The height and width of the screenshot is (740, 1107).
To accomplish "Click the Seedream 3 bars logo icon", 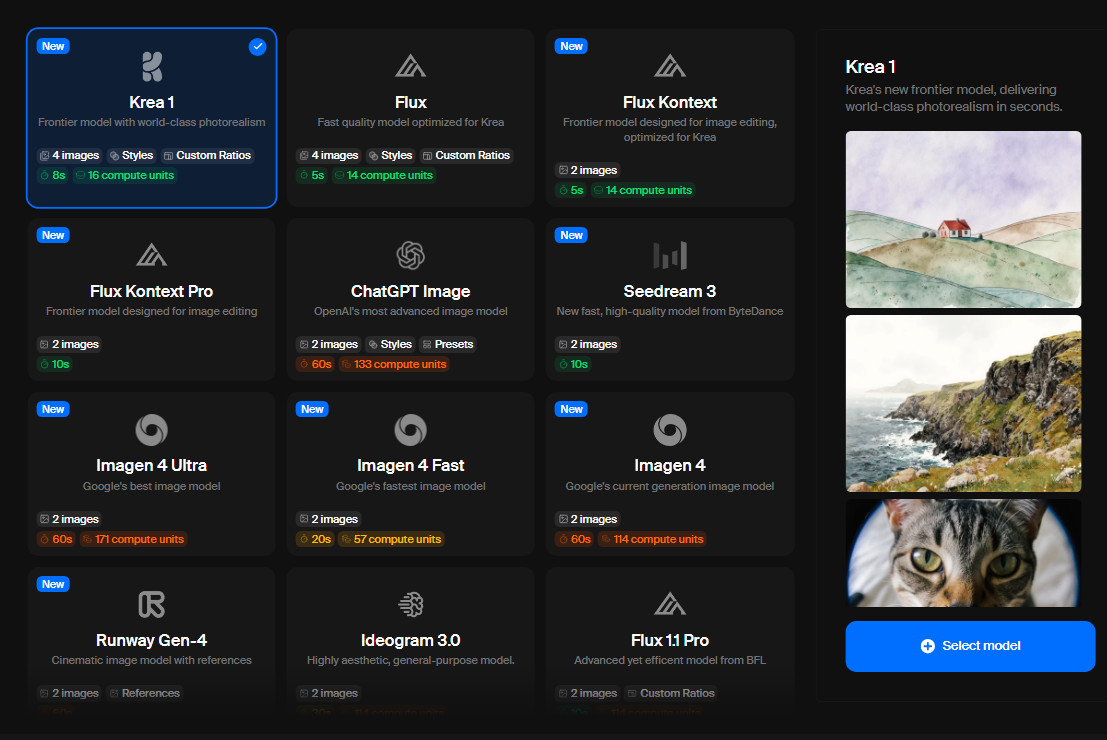I will 670,255.
